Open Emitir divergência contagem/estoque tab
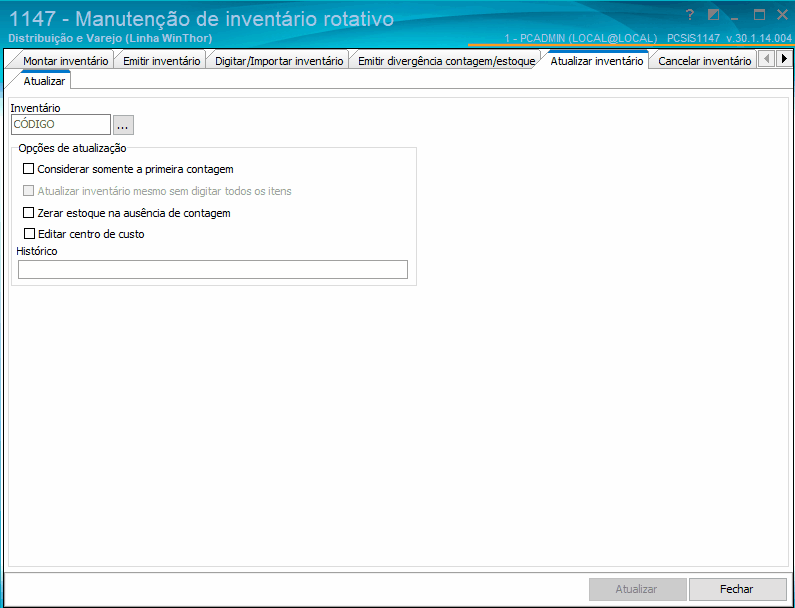This screenshot has width=795, height=608. [447, 61]
